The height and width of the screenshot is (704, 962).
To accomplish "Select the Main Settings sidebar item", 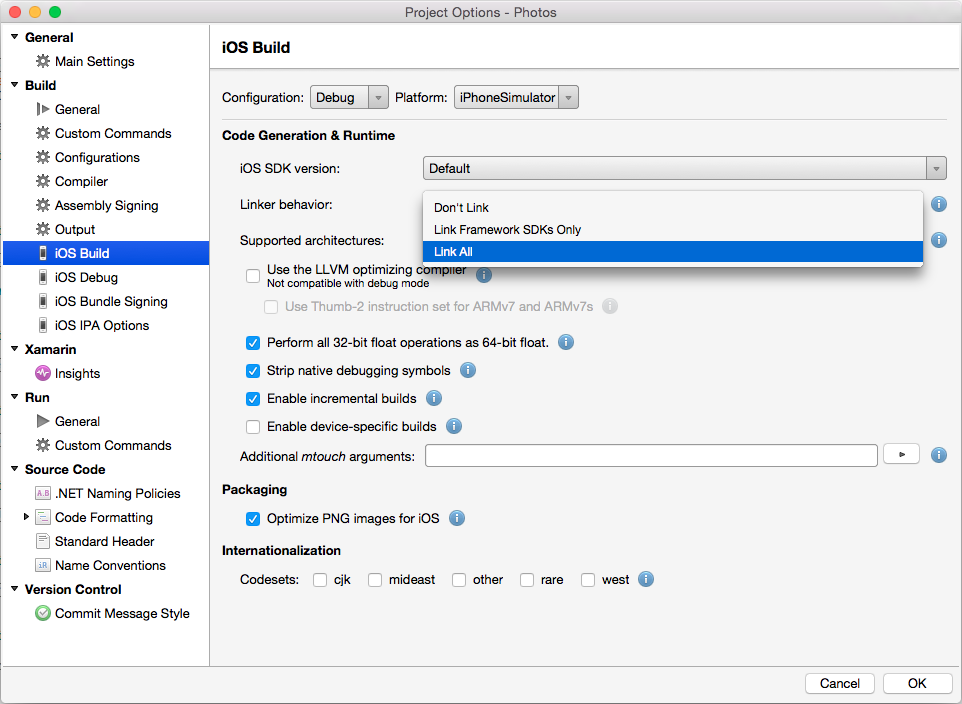I will pyautogui.click(x=85, y=61).
